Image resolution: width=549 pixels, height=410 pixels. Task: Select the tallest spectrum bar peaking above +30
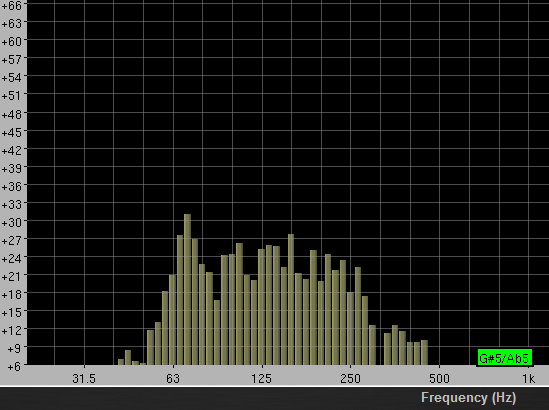(x=187, y=290)
